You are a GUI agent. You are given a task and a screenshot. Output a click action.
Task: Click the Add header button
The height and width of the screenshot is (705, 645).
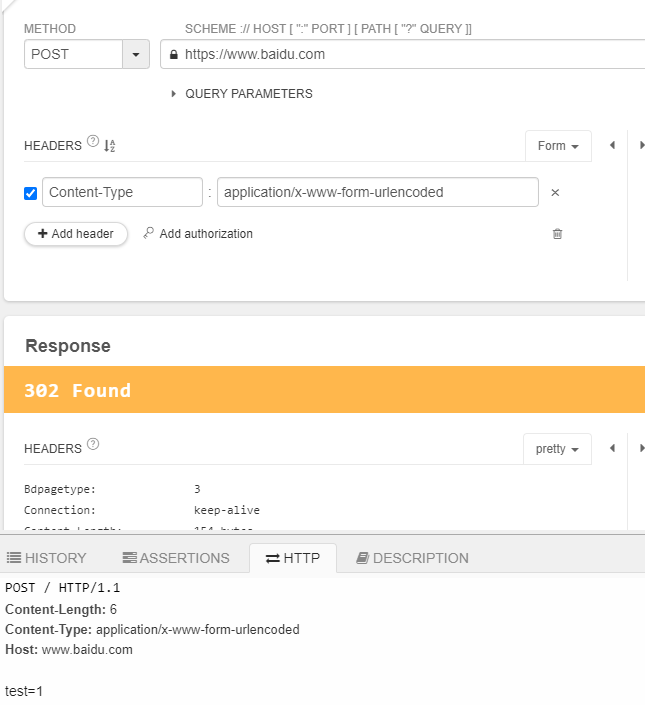point(76,234)
